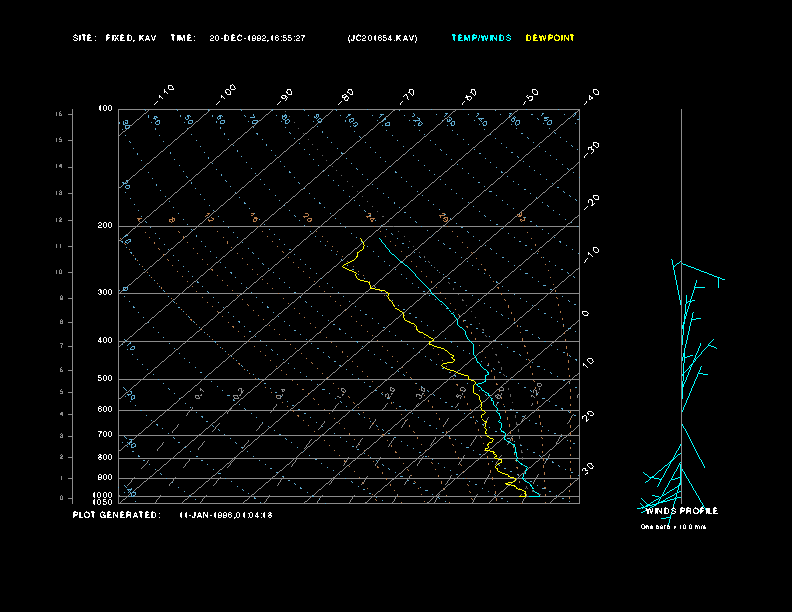This screenshot has height=612, width=792.
Task: Click the 600 pressure axis label
Action: (105, 410)
